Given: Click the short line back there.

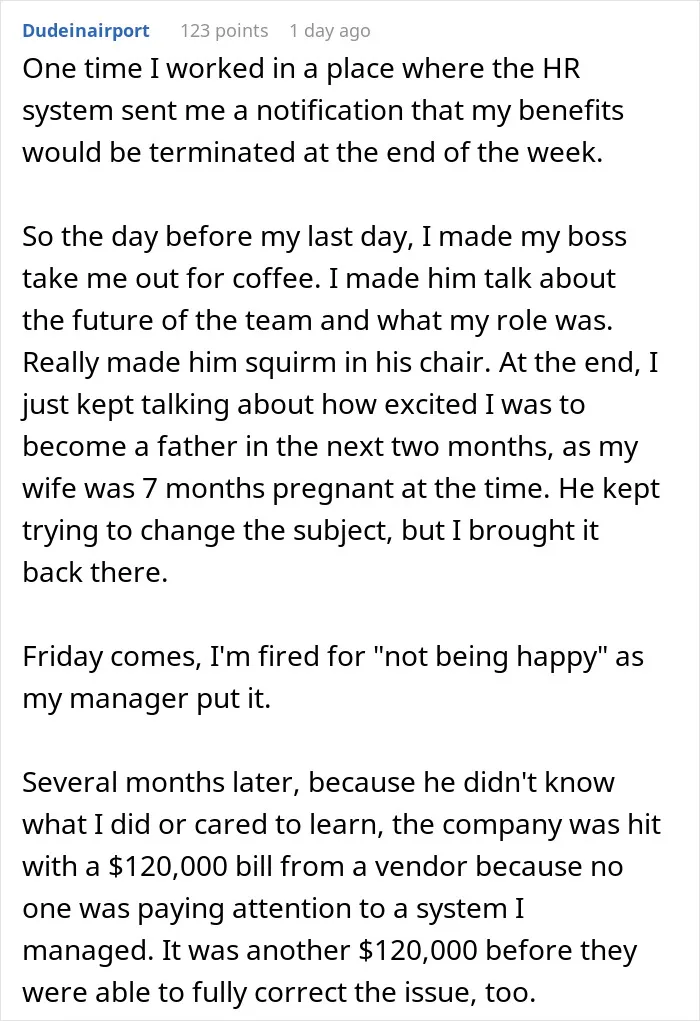Looking at the screenshot, I should pos(95,572).
